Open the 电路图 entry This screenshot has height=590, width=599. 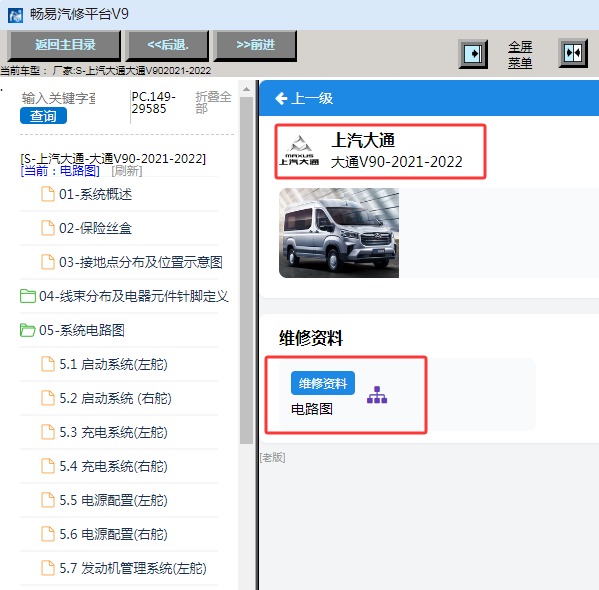click(312, 409)
